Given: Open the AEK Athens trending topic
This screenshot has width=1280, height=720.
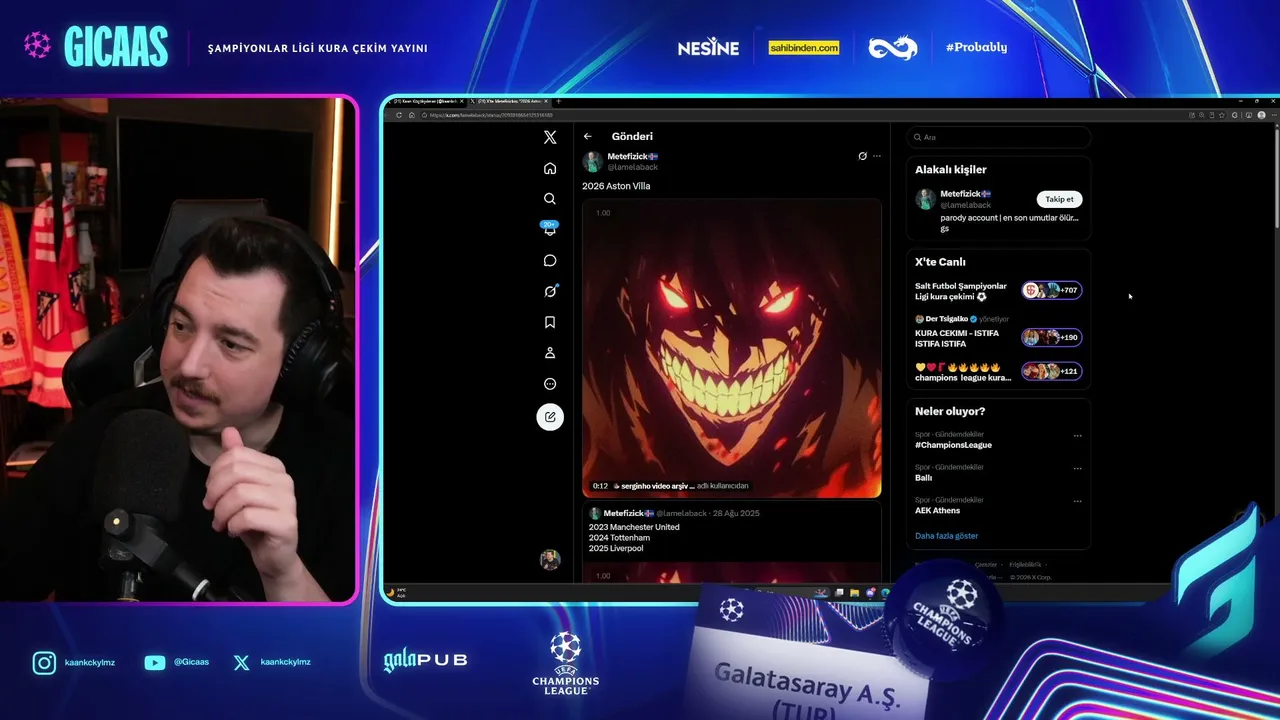Looking at the screenshot, I should pyautogui.click(x=937, y=511).
